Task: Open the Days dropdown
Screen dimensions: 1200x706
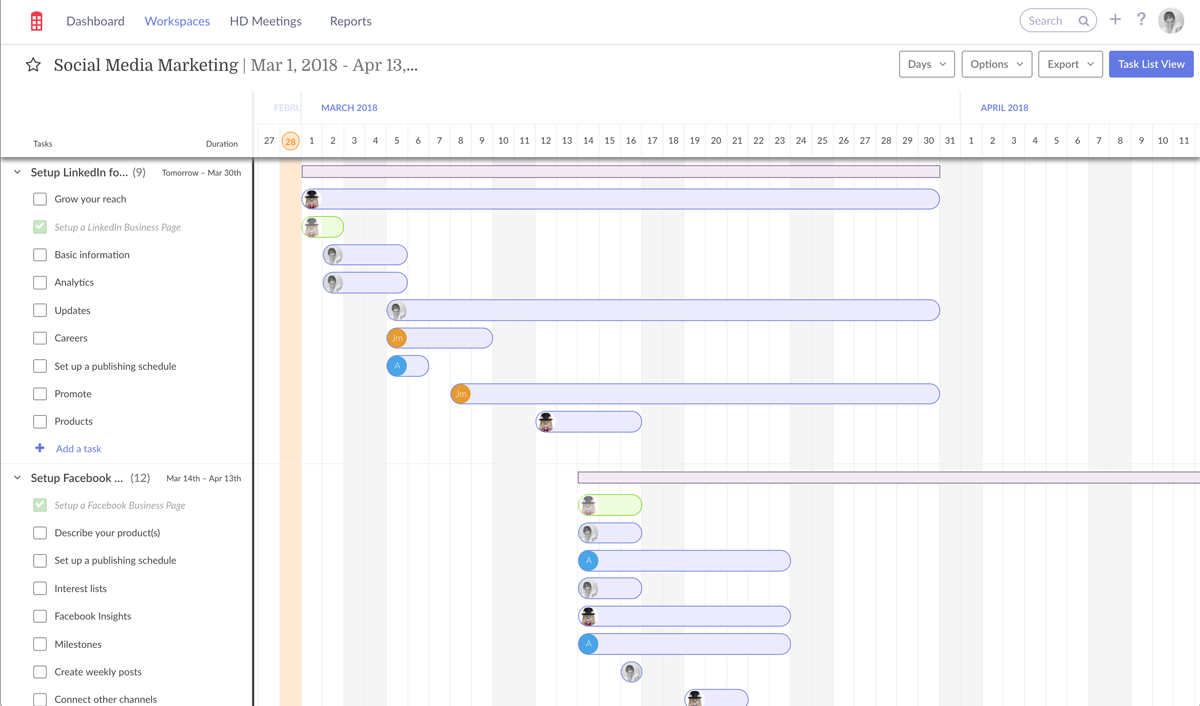Action: coord(926,63)
